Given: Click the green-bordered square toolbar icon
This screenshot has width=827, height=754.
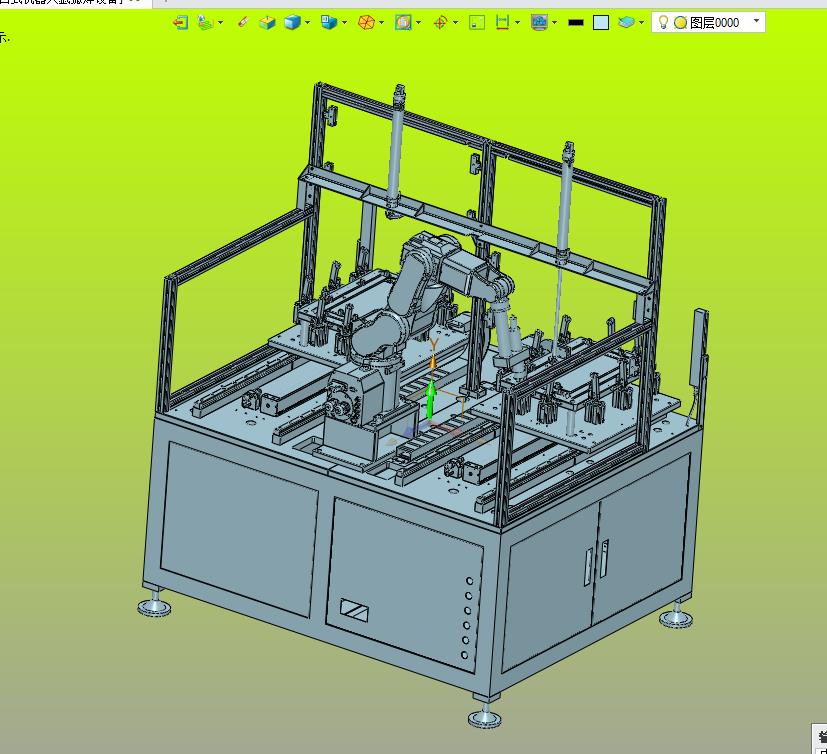Looking at the screenshot, I should (477, 23).
